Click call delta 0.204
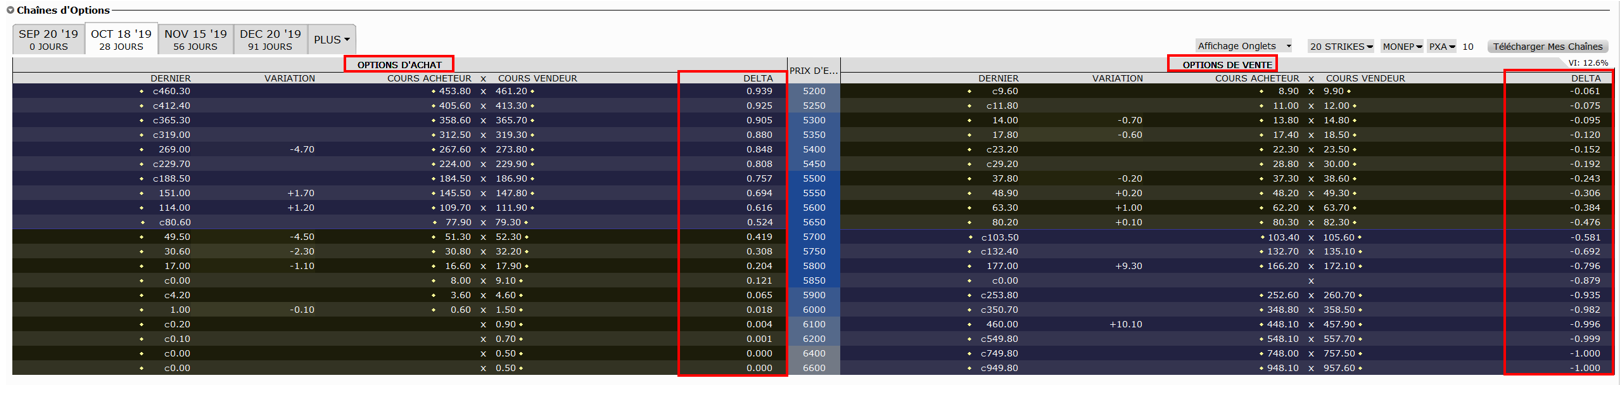1620x393 pixels. pyautogui.click(x=759, y=266)
